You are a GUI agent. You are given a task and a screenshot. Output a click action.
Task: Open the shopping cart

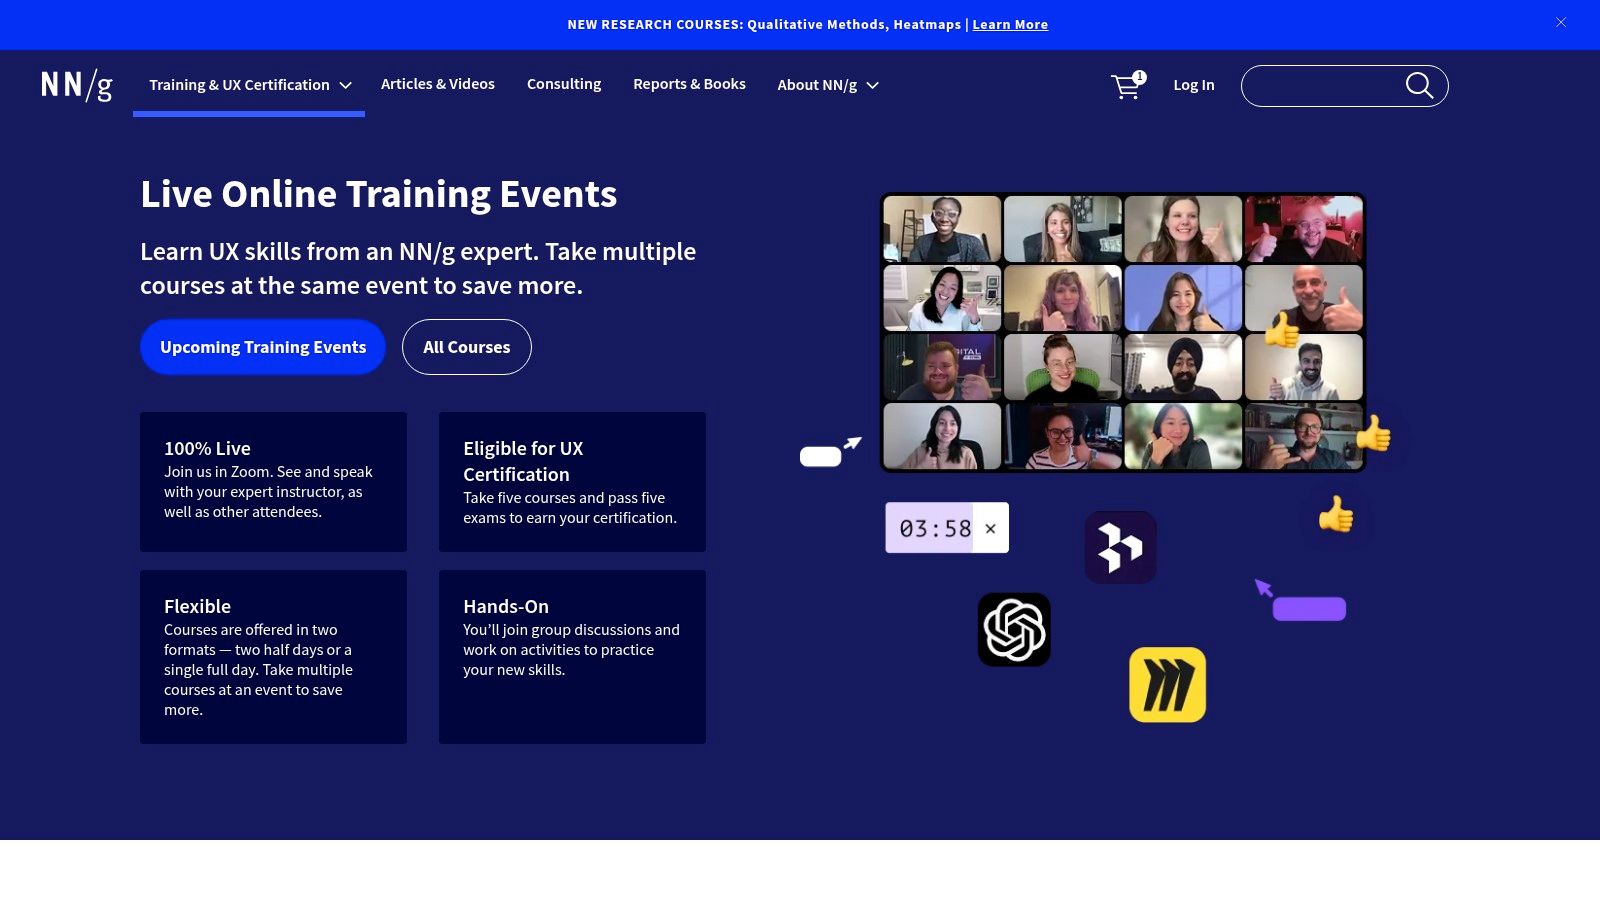tap(1128, 86)
